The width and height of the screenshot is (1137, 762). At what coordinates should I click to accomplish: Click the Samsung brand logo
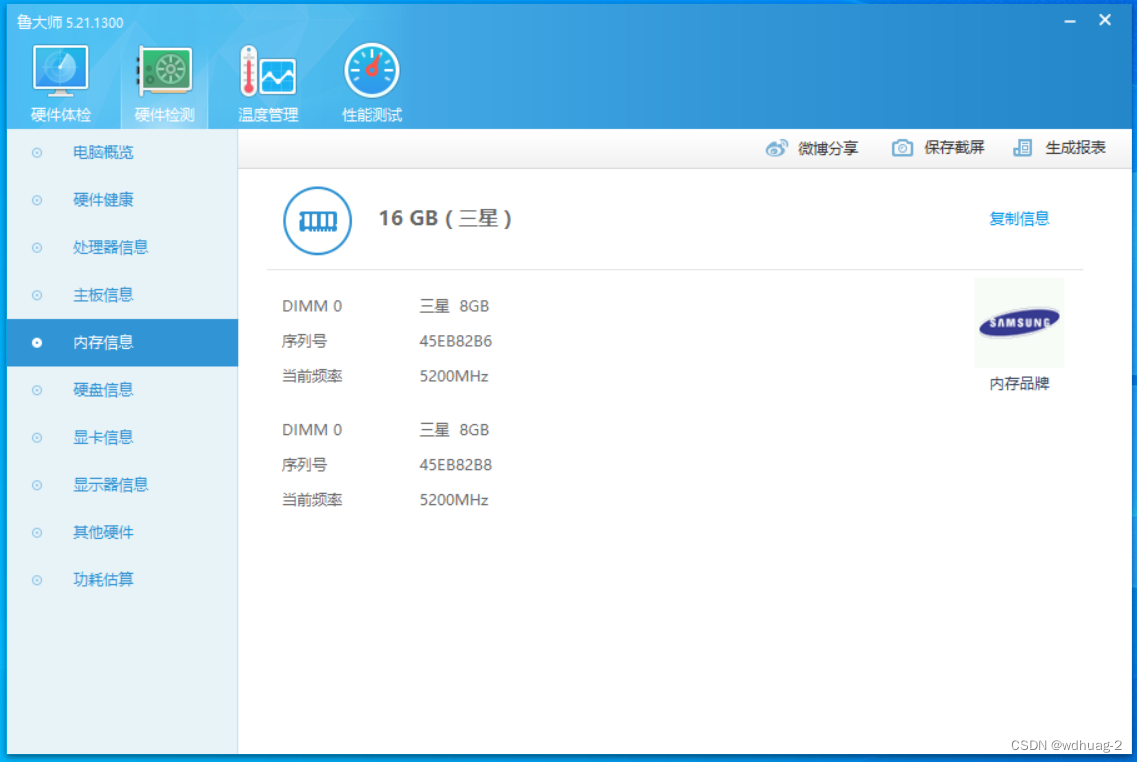[1019, 323]
